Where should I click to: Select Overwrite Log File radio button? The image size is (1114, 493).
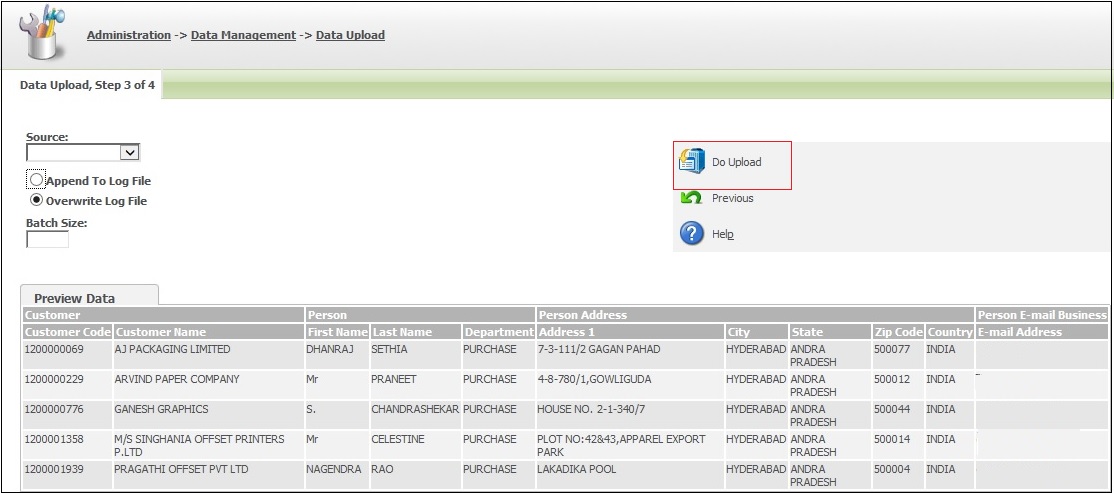click(x=37, y=200)
